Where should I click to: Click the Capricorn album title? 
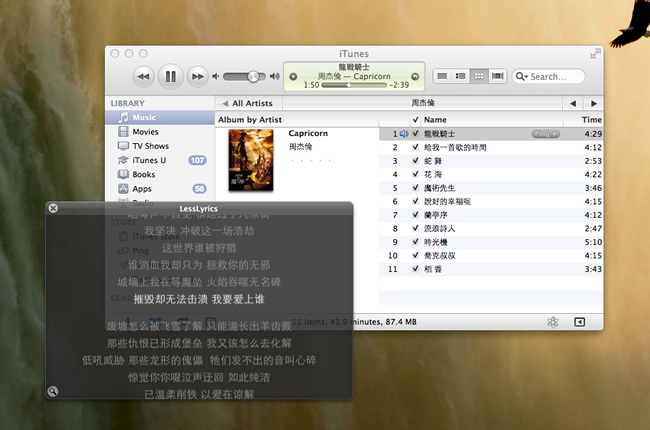(x=308, y=134)
